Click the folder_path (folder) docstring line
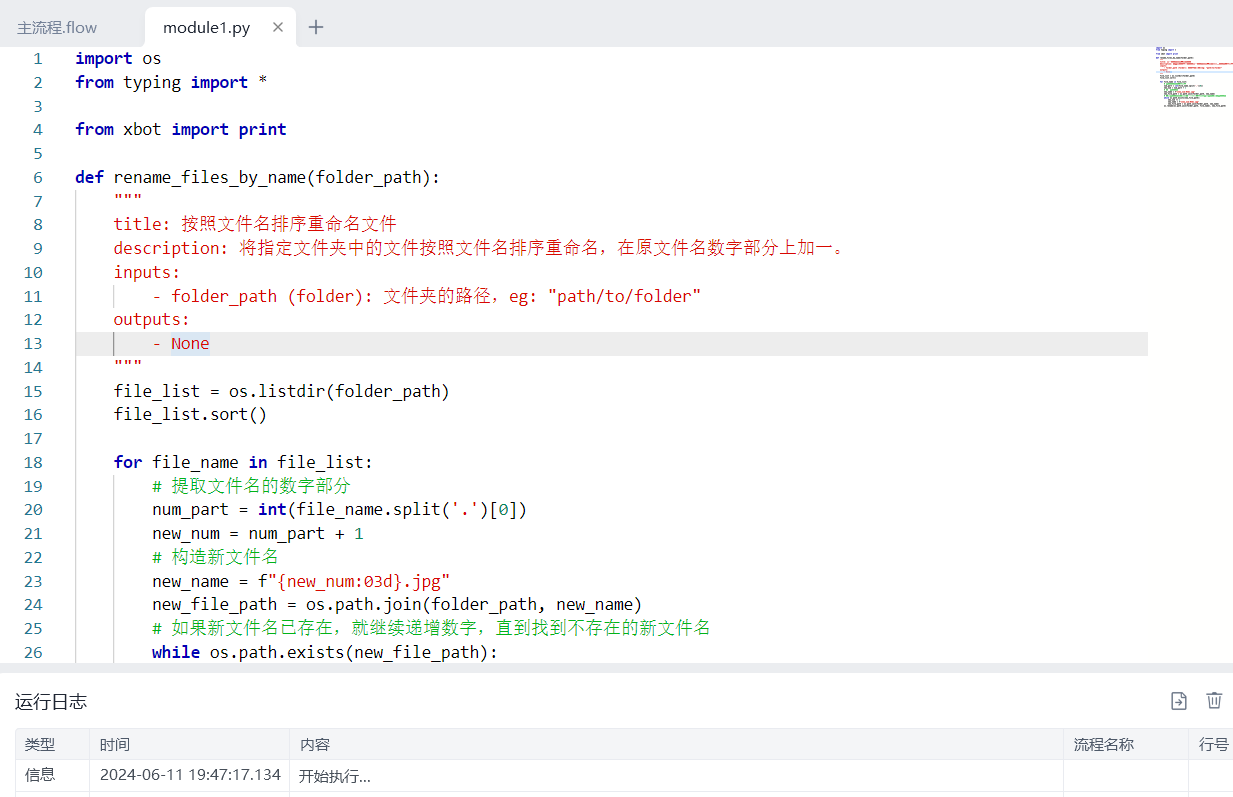The image size is (1233, 797). pyautogui.click(x=427, y=296)
